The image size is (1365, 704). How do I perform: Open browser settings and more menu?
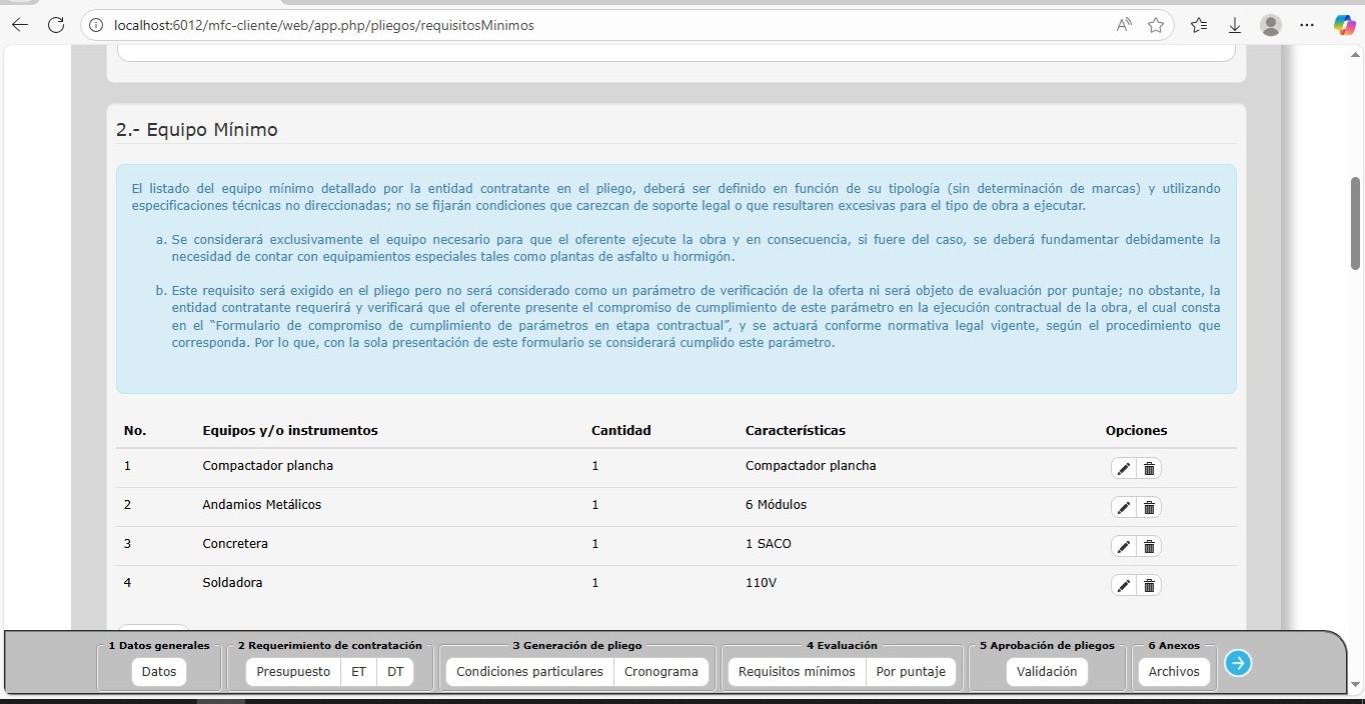pos(1306,25)
